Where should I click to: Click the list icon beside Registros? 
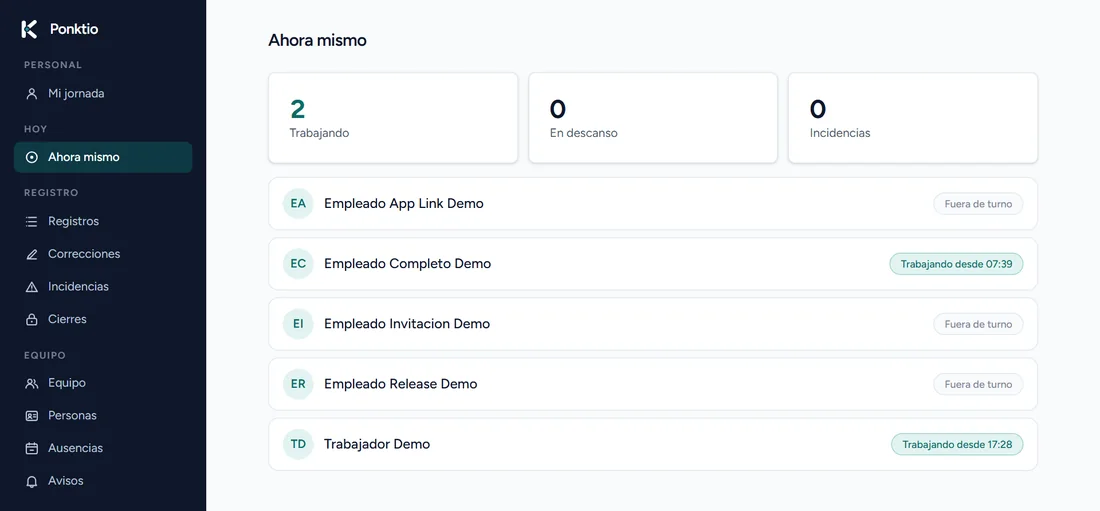32,222
